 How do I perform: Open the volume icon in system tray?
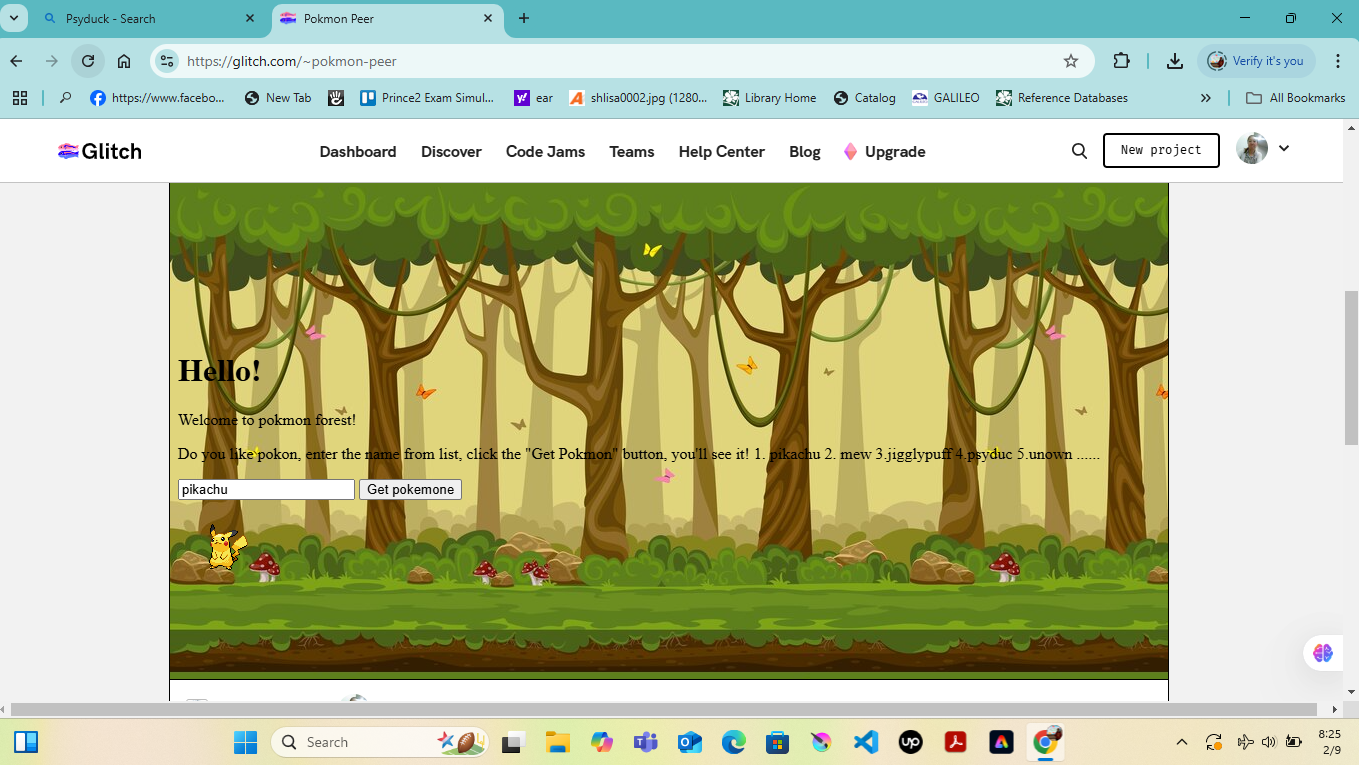1269,742
